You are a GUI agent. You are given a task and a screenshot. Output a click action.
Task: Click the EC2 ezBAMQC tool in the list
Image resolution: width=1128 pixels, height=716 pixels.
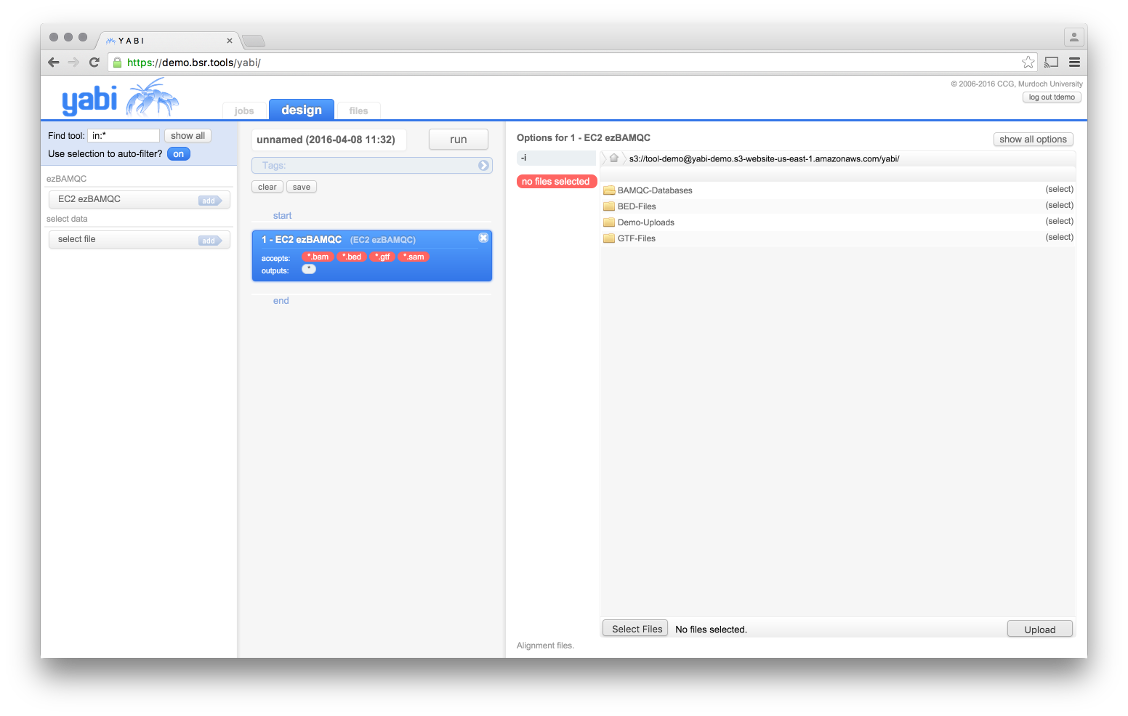tap(139, 199)
